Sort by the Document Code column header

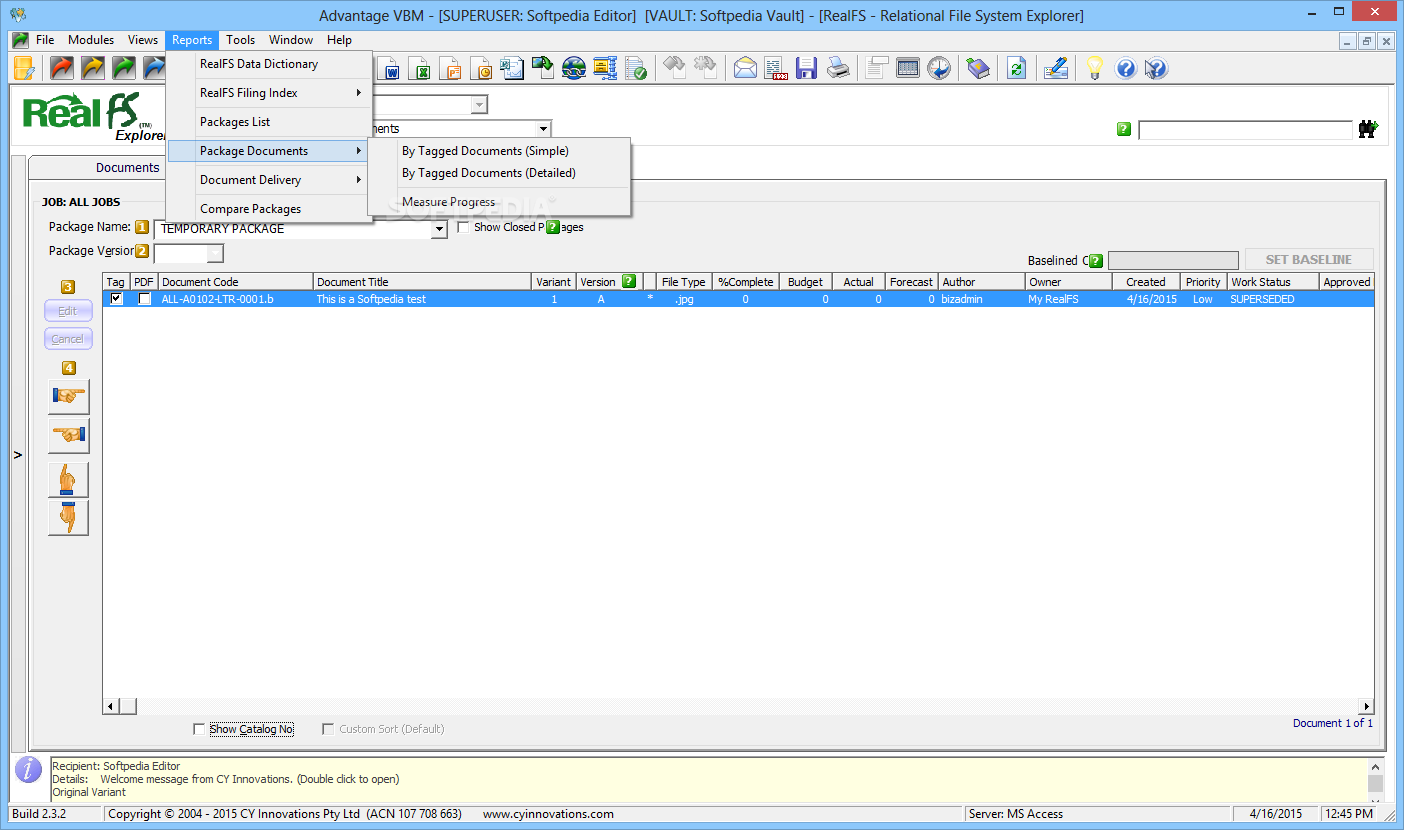click(235, 282)
